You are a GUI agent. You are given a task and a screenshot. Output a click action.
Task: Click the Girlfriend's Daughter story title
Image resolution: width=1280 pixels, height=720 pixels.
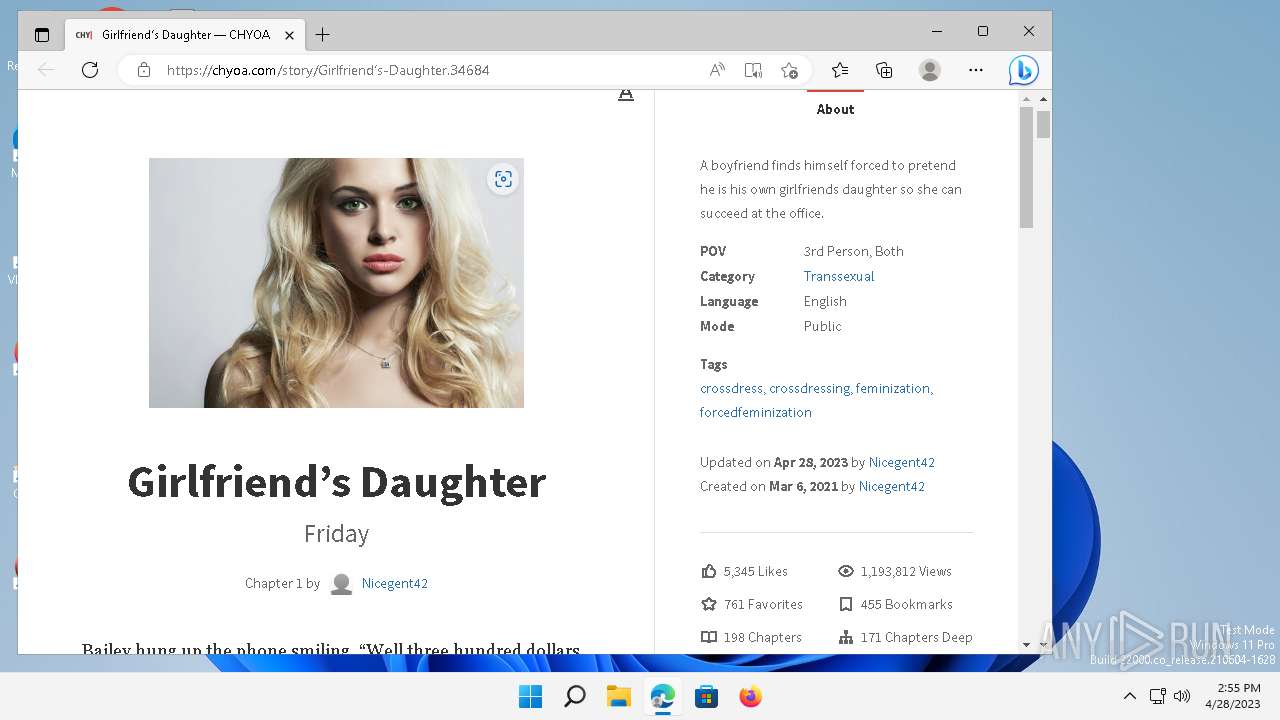[x=336, y=482]
